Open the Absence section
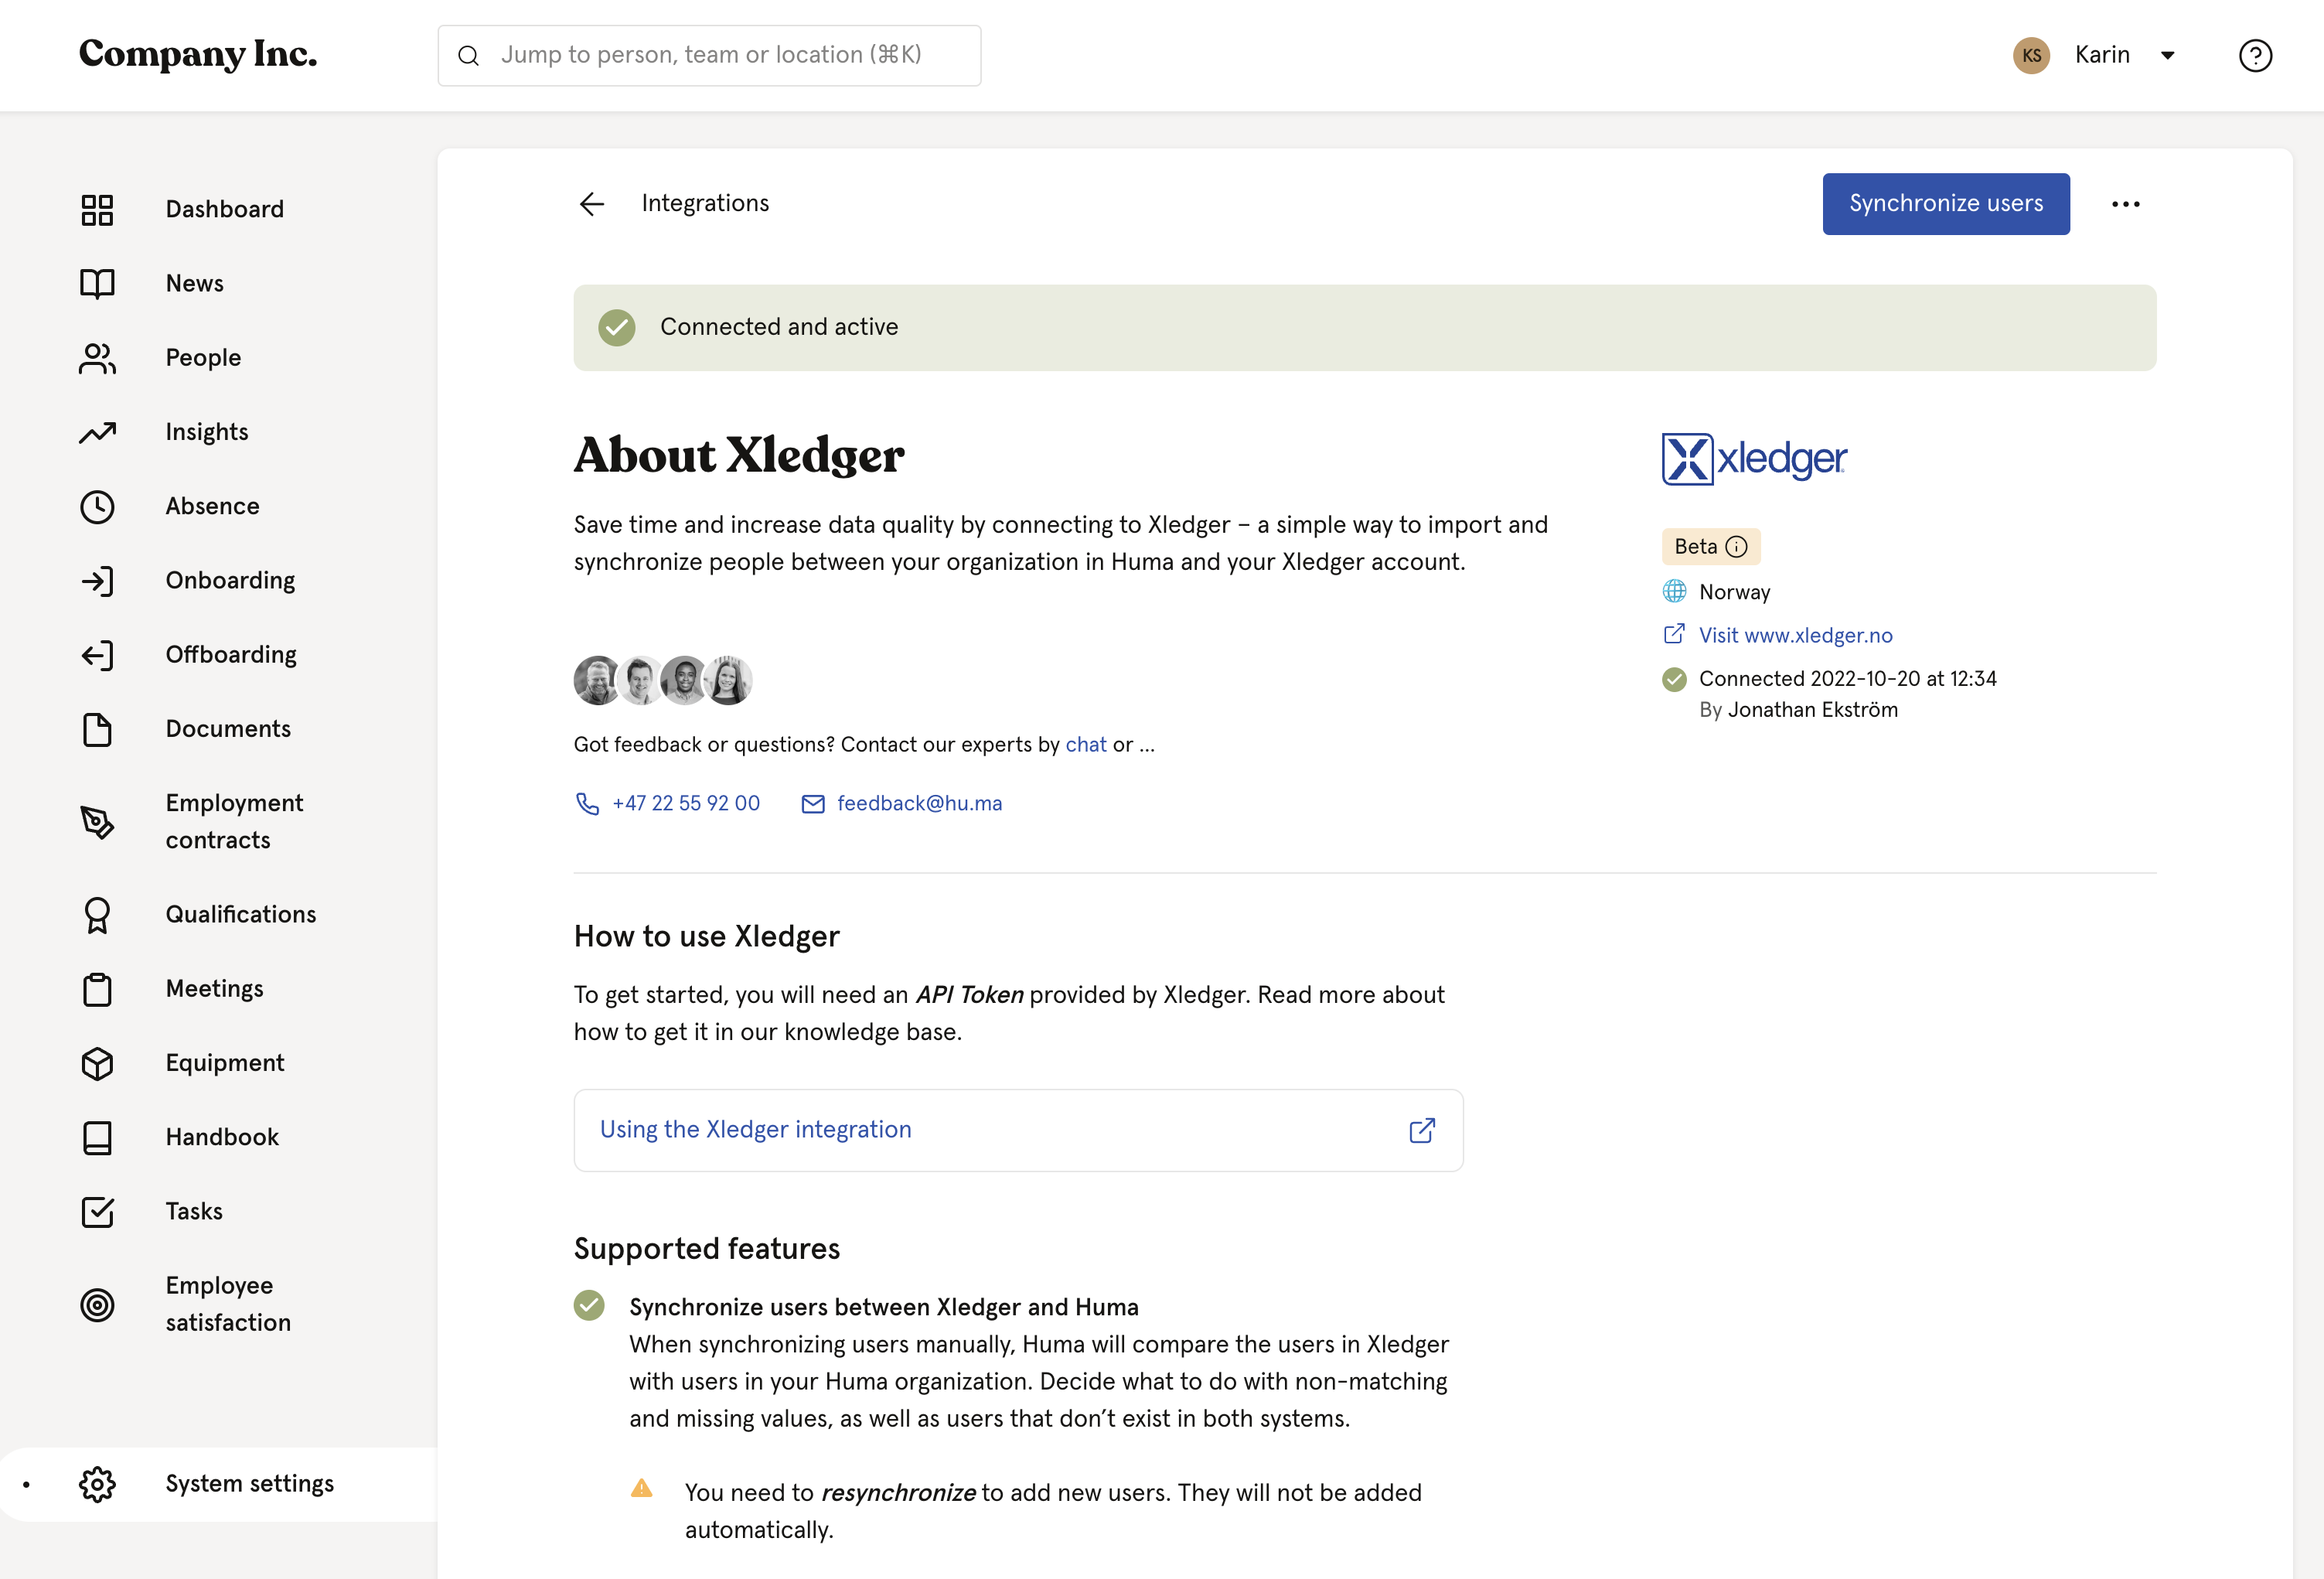Viewport: 2324px width, 1579px height. coord(212,507)
